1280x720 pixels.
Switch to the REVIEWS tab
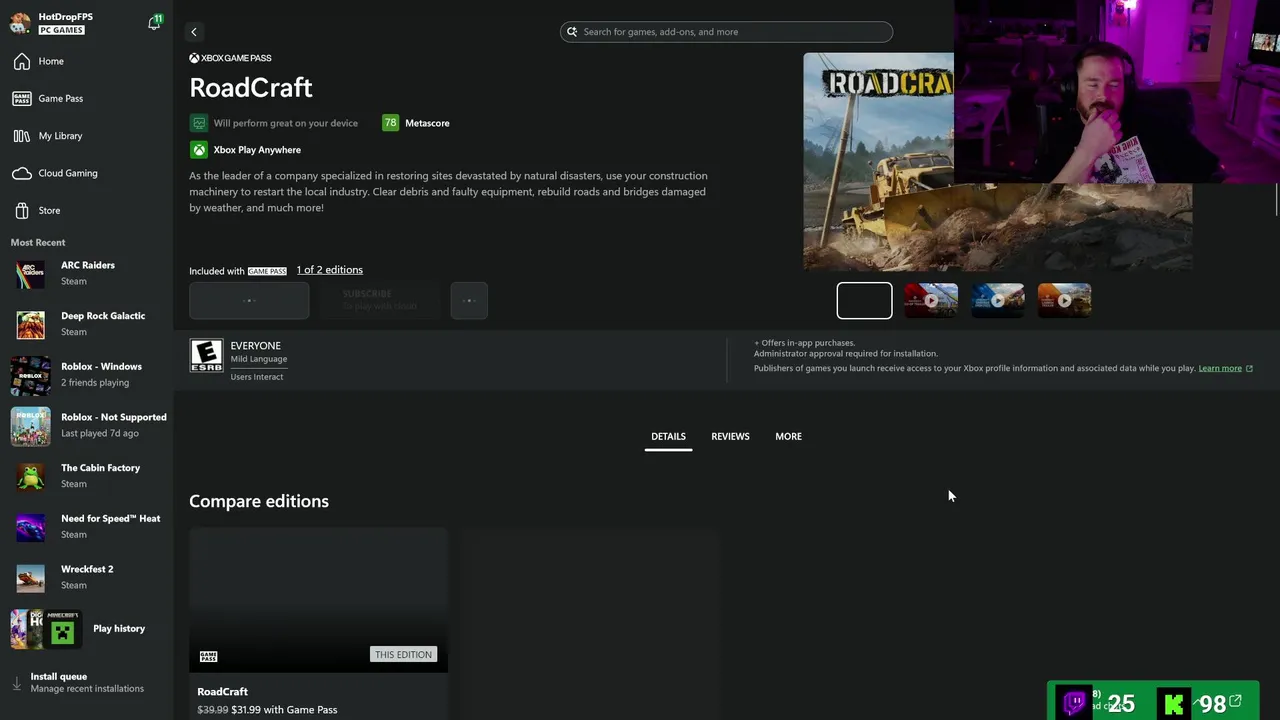[x=730, y=437]
